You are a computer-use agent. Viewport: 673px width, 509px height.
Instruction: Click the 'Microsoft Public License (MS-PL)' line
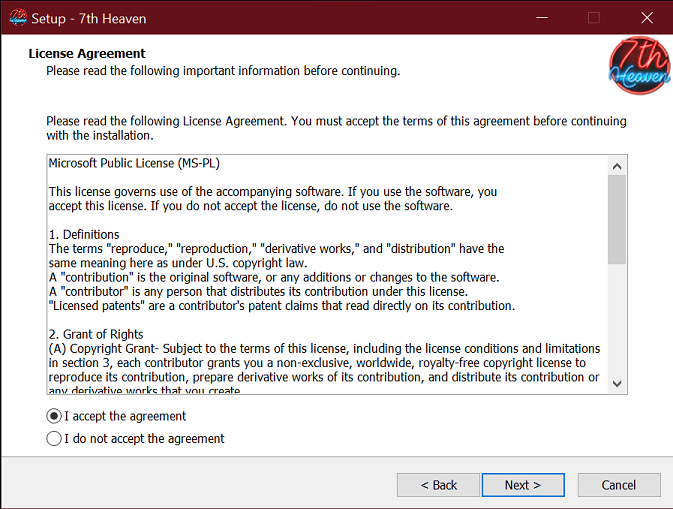[x=134, y=163]
